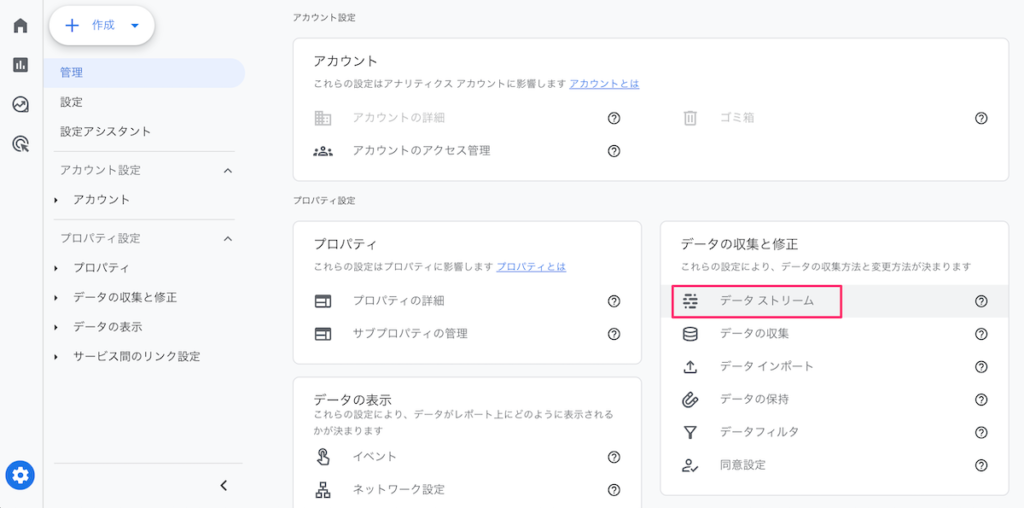Click the Admin gear icon
Viewport: 1024px width, 508px height.
point(20,475)
